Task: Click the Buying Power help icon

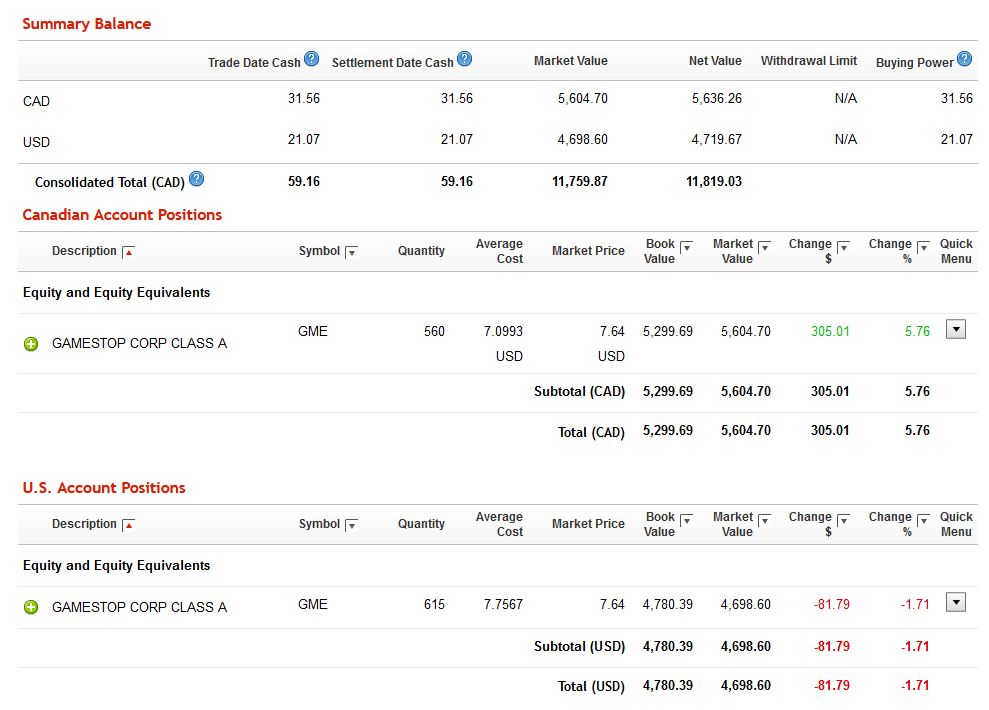Action: [x=964, y=59]
